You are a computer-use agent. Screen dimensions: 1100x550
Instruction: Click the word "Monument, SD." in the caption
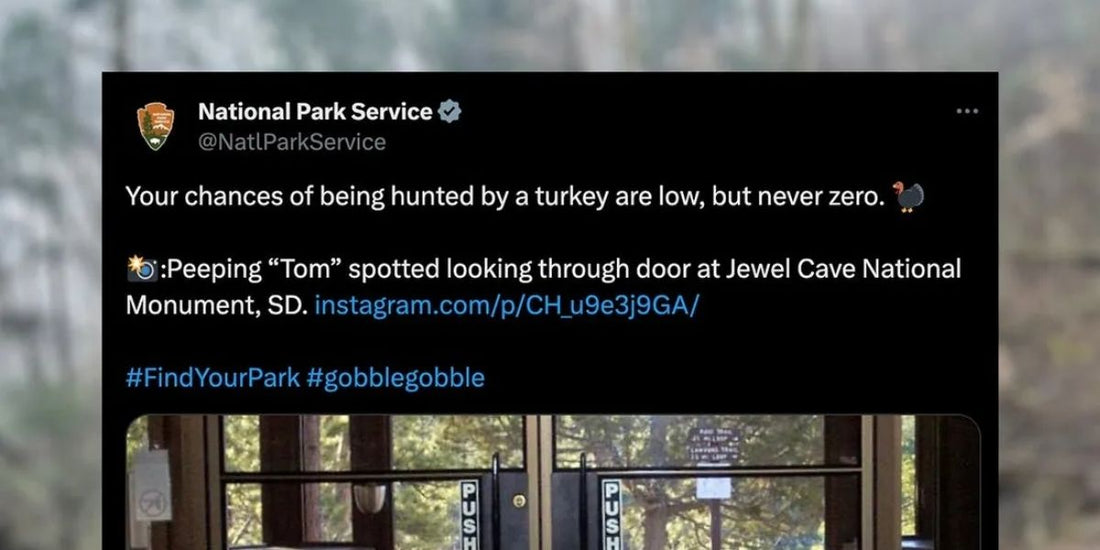215,305
